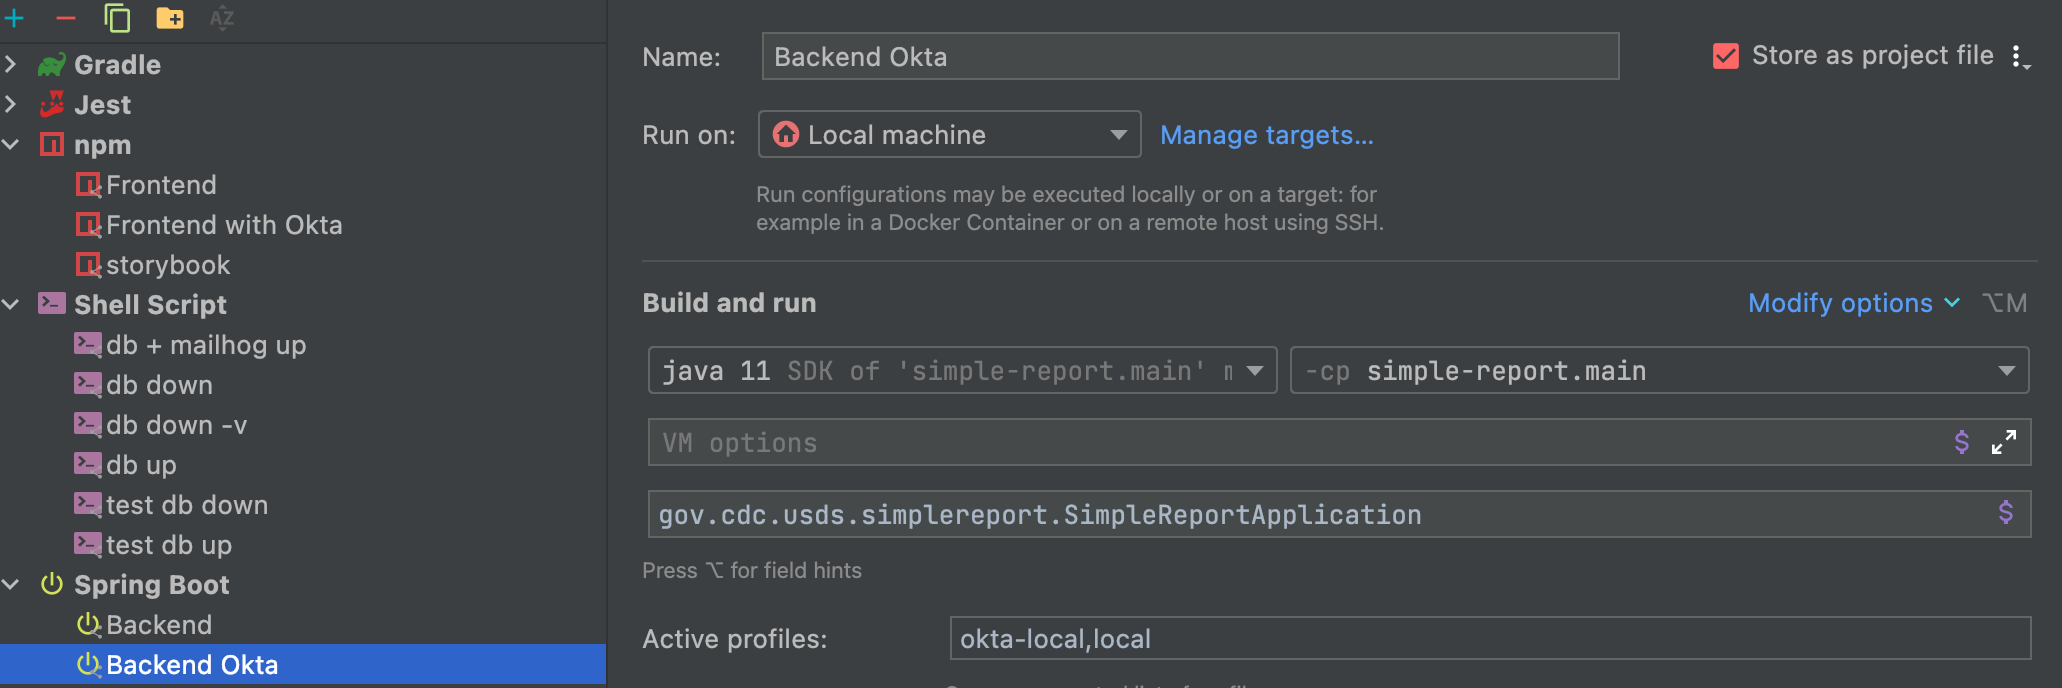
Task: Open the -cp simple-report.main classpath dropdown
Action: pos(1659,370)
